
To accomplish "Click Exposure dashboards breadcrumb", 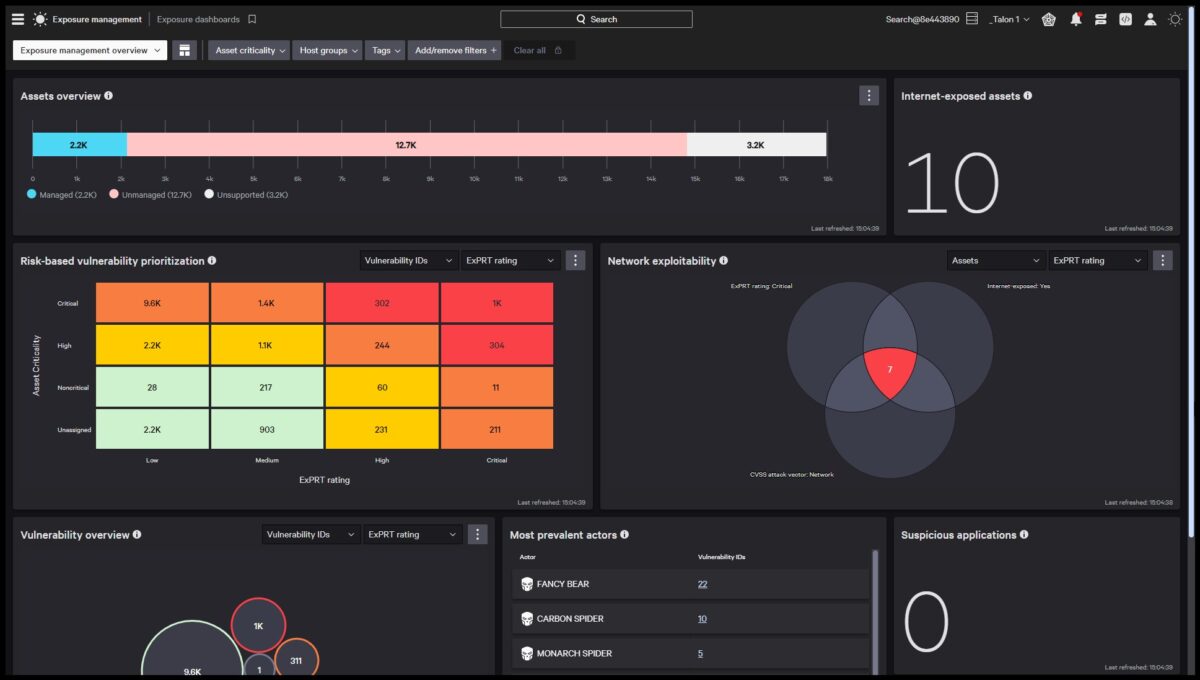I will tap(198, 19).
